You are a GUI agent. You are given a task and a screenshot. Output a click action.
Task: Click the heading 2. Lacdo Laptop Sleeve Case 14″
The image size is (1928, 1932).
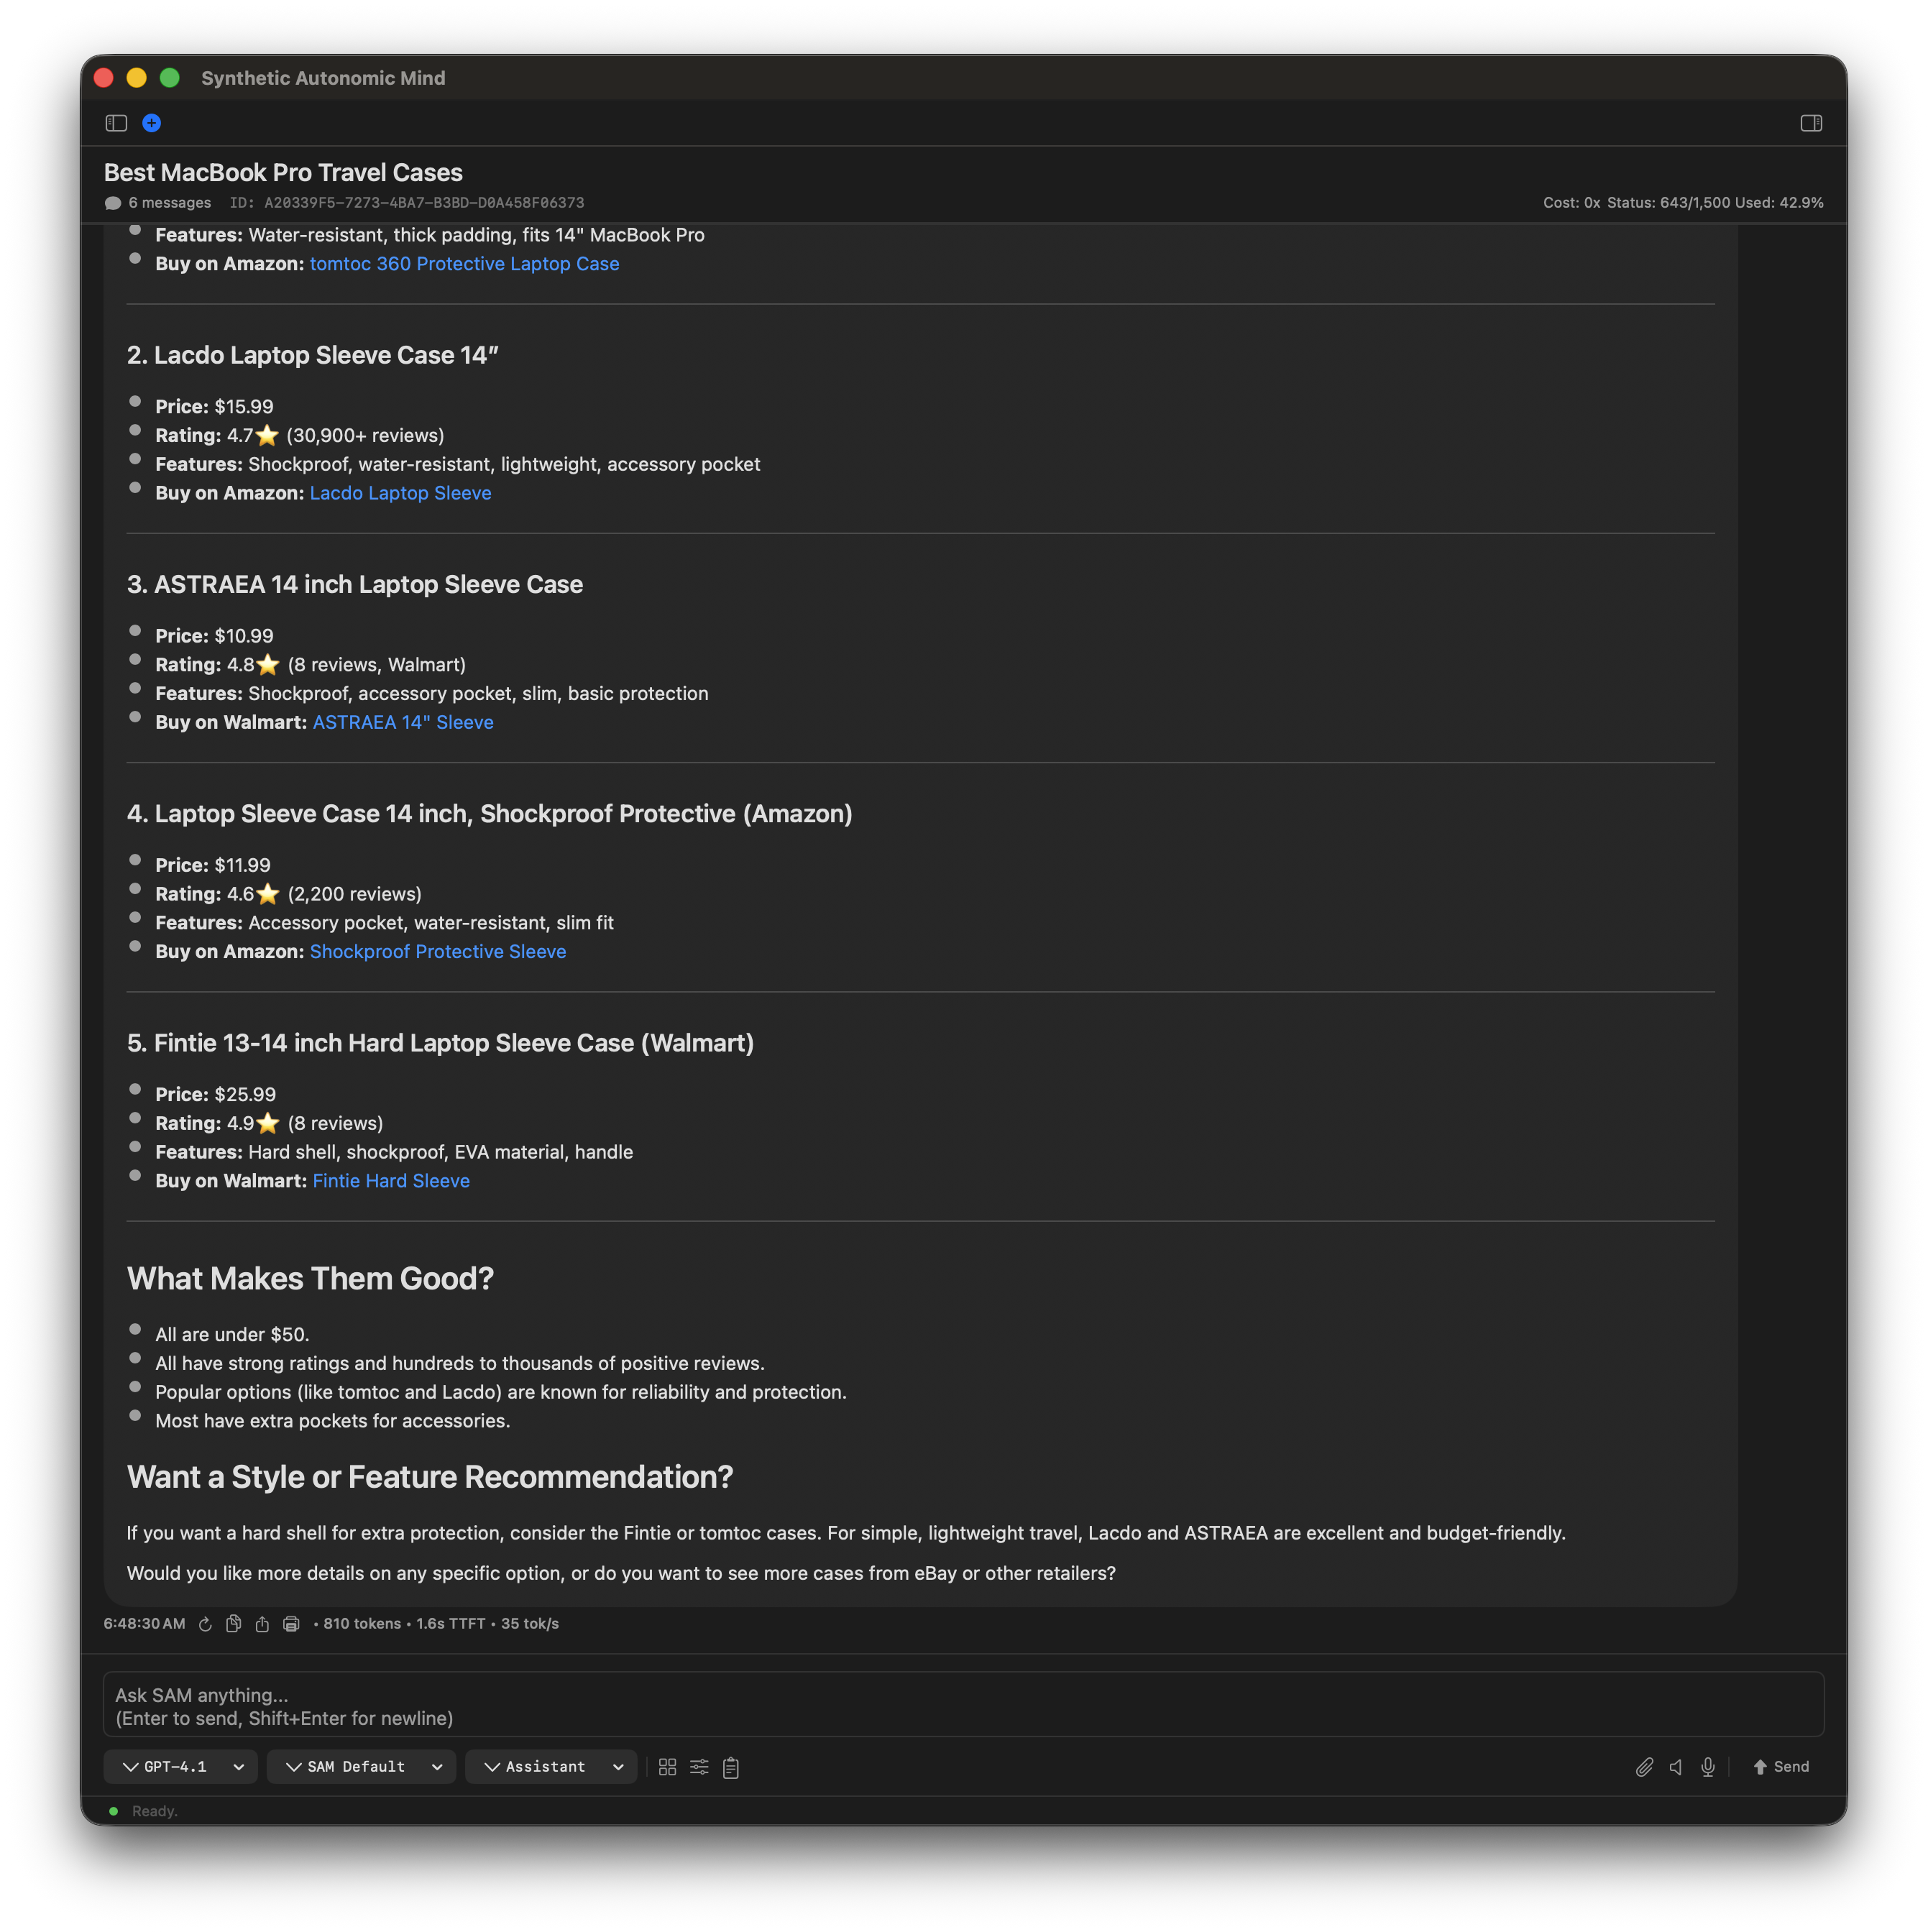313,355
